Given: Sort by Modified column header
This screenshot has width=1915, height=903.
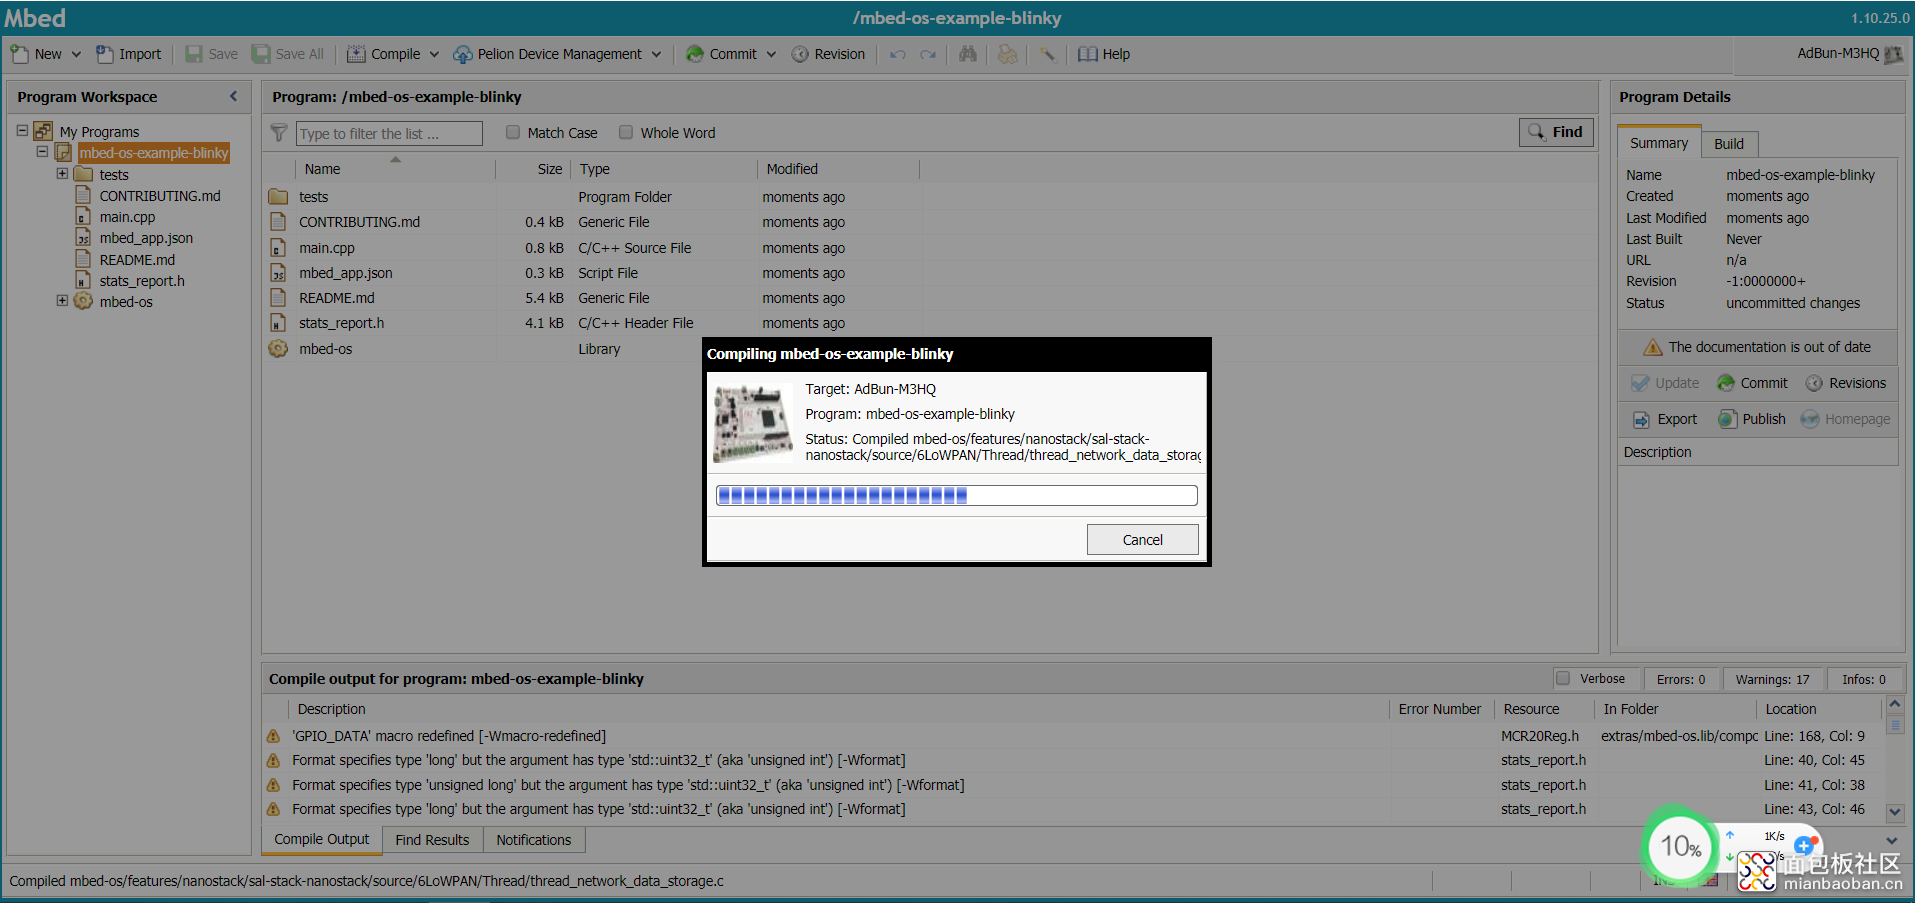Looking at the screenshot, I should pyautogui.click(x=838, y=169).
